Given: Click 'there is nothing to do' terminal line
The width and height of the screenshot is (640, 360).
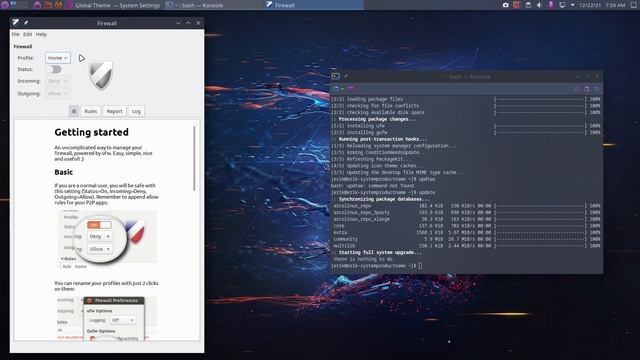Looking at the screenshot, I should (363, 259).
